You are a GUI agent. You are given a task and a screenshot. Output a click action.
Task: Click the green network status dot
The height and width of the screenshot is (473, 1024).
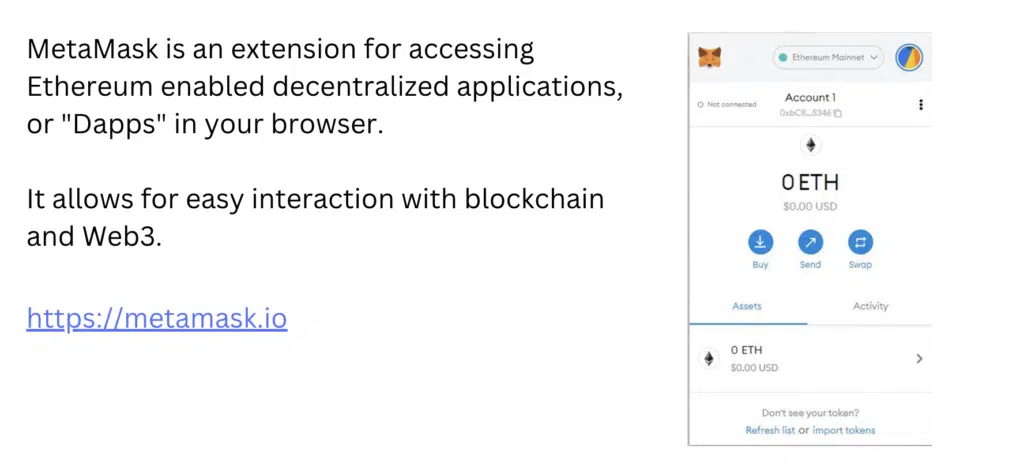tap(784, 57)
